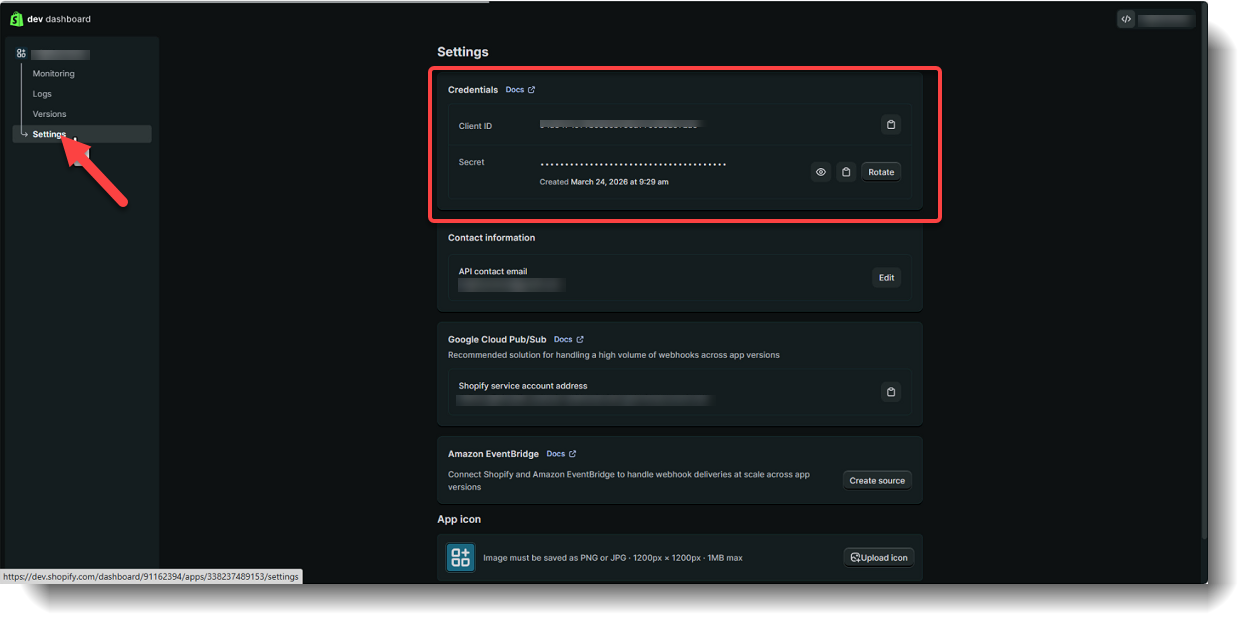
Task: Click the Credentials section title
Action: (473, 90)
